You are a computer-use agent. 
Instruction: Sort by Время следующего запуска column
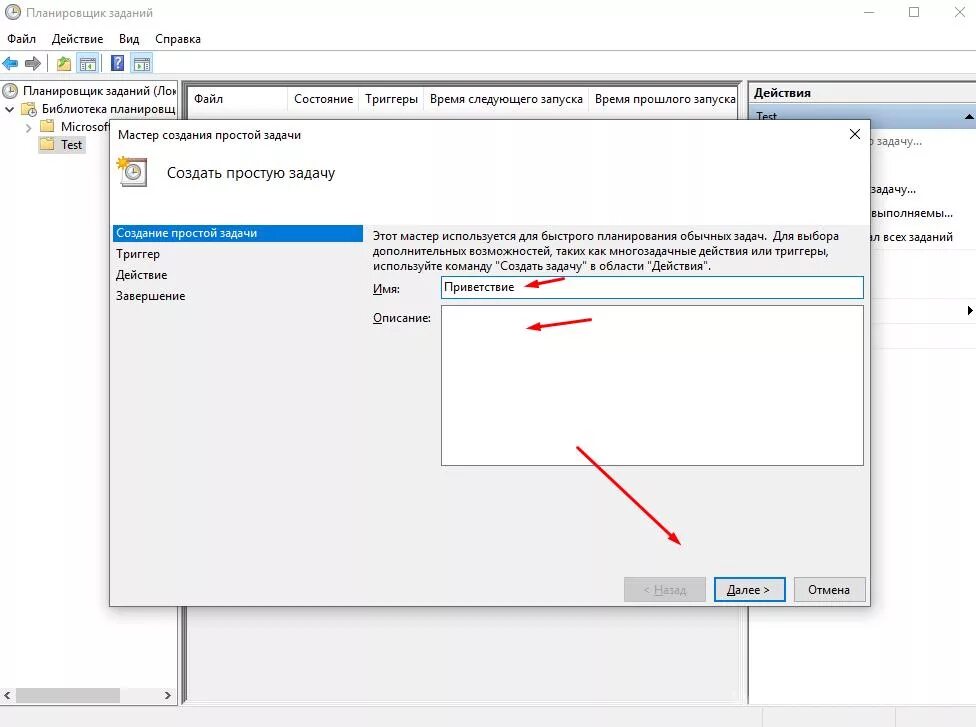(506, 99)
